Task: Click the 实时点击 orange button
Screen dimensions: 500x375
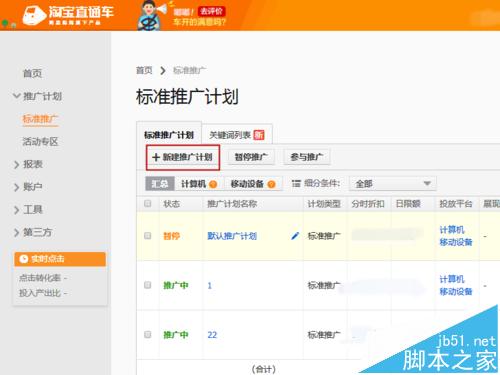Action: coord(60,259)
